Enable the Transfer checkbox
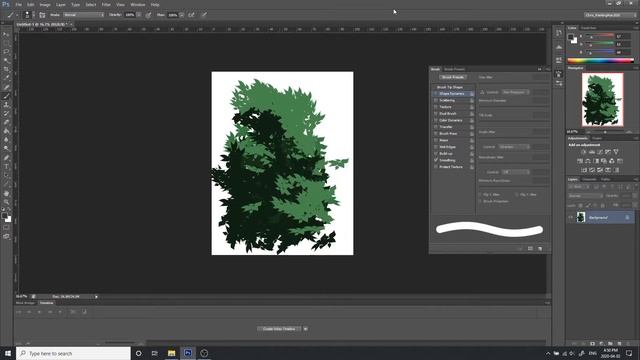640x360 pixels. [x=436, y=127]
